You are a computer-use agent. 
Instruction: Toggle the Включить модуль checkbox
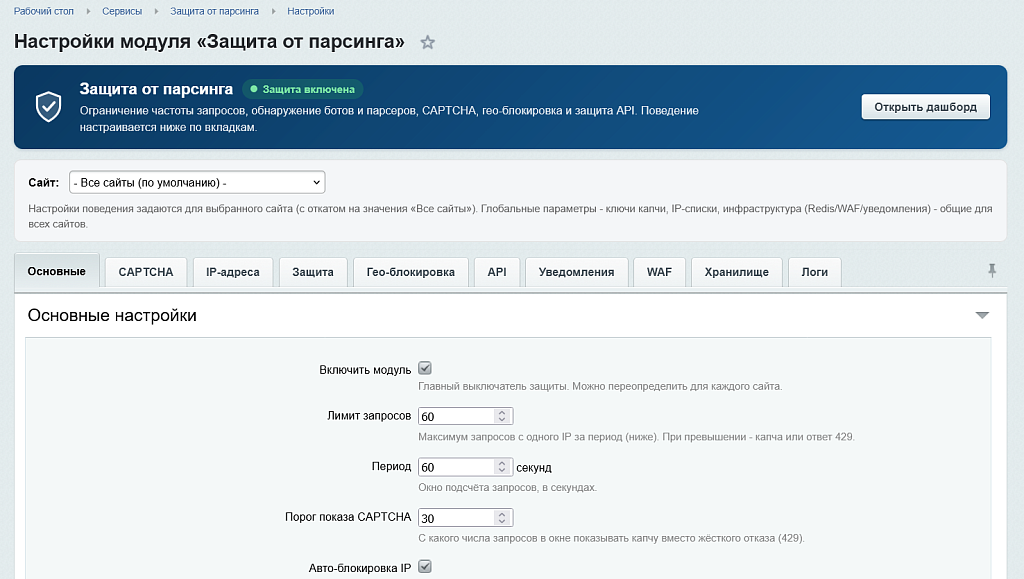424,368
